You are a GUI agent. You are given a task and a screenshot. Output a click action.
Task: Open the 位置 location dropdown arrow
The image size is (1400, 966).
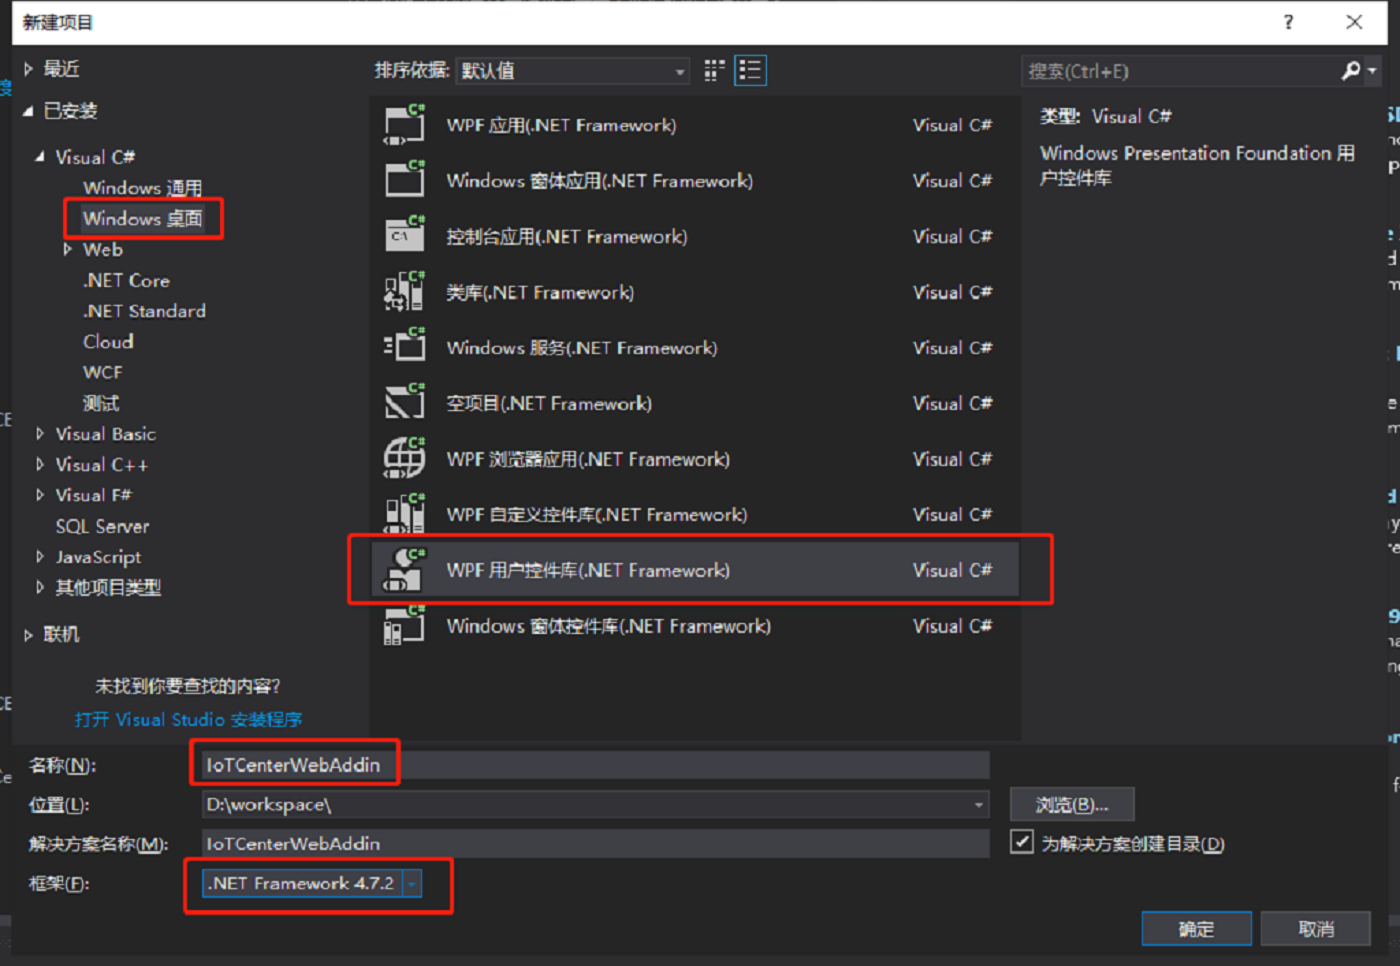coord(978,805)
